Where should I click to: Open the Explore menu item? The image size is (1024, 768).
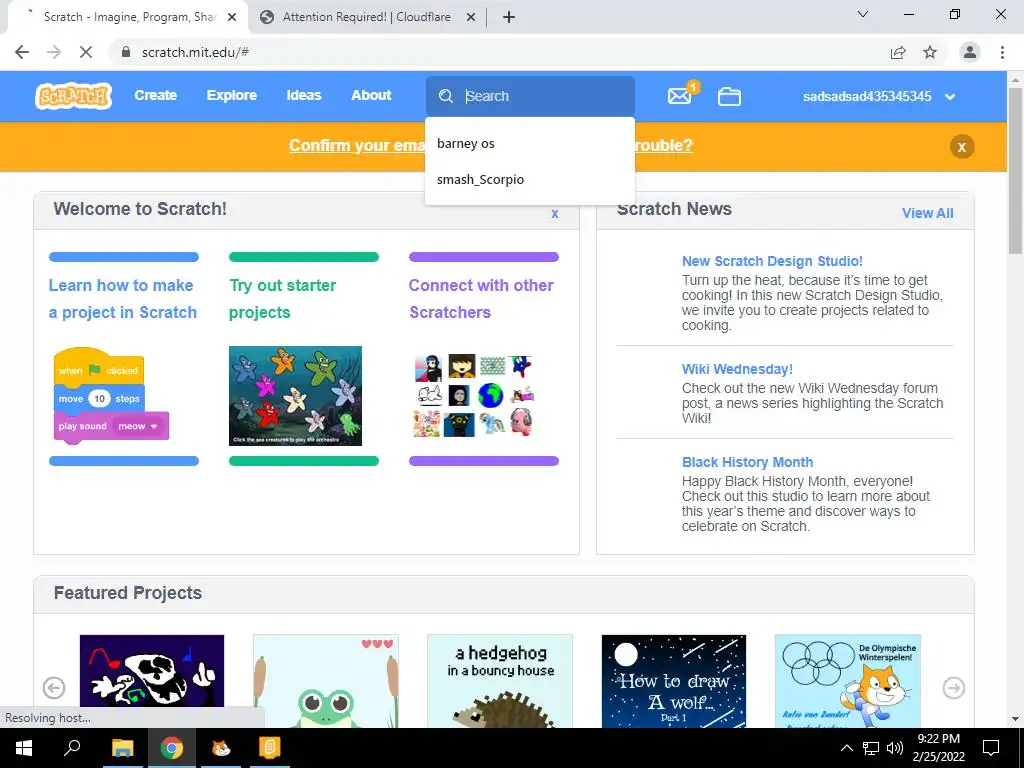pos(232,95)
